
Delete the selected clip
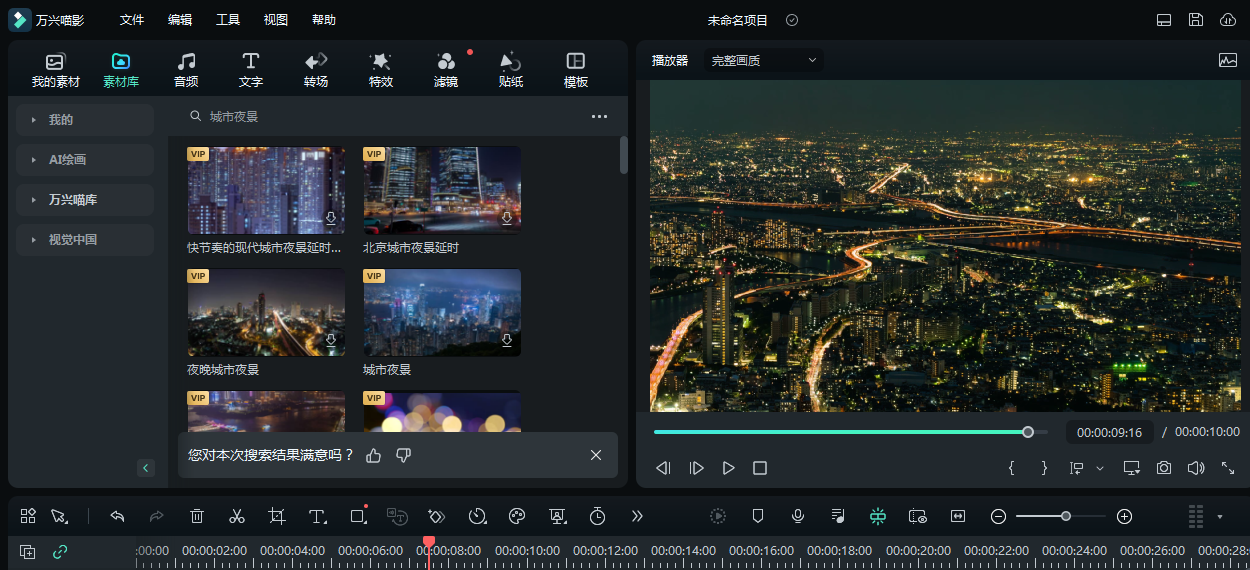197,516
